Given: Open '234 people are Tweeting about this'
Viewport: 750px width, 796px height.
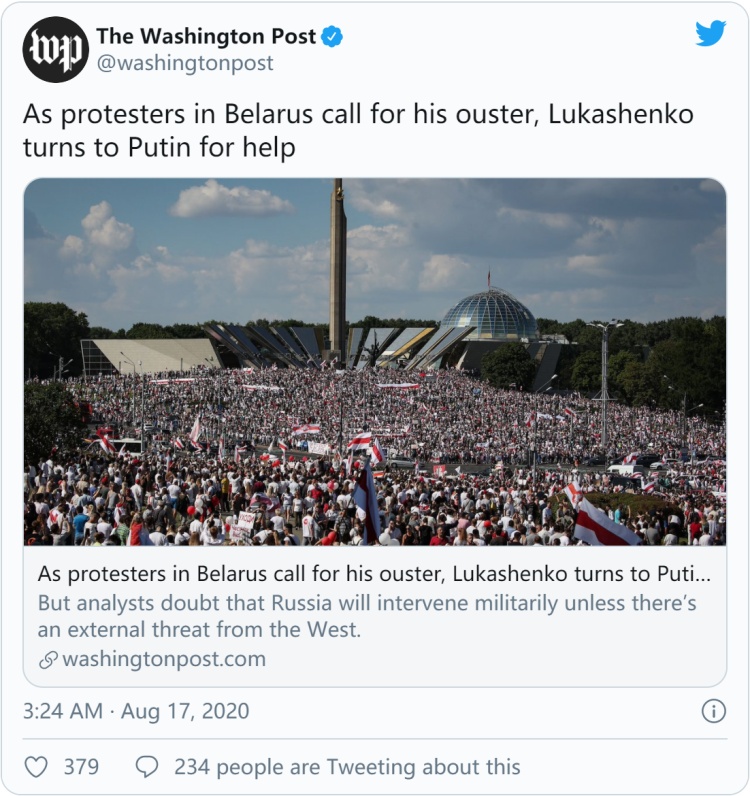Looking at the screenshot, I should [347, 767].
